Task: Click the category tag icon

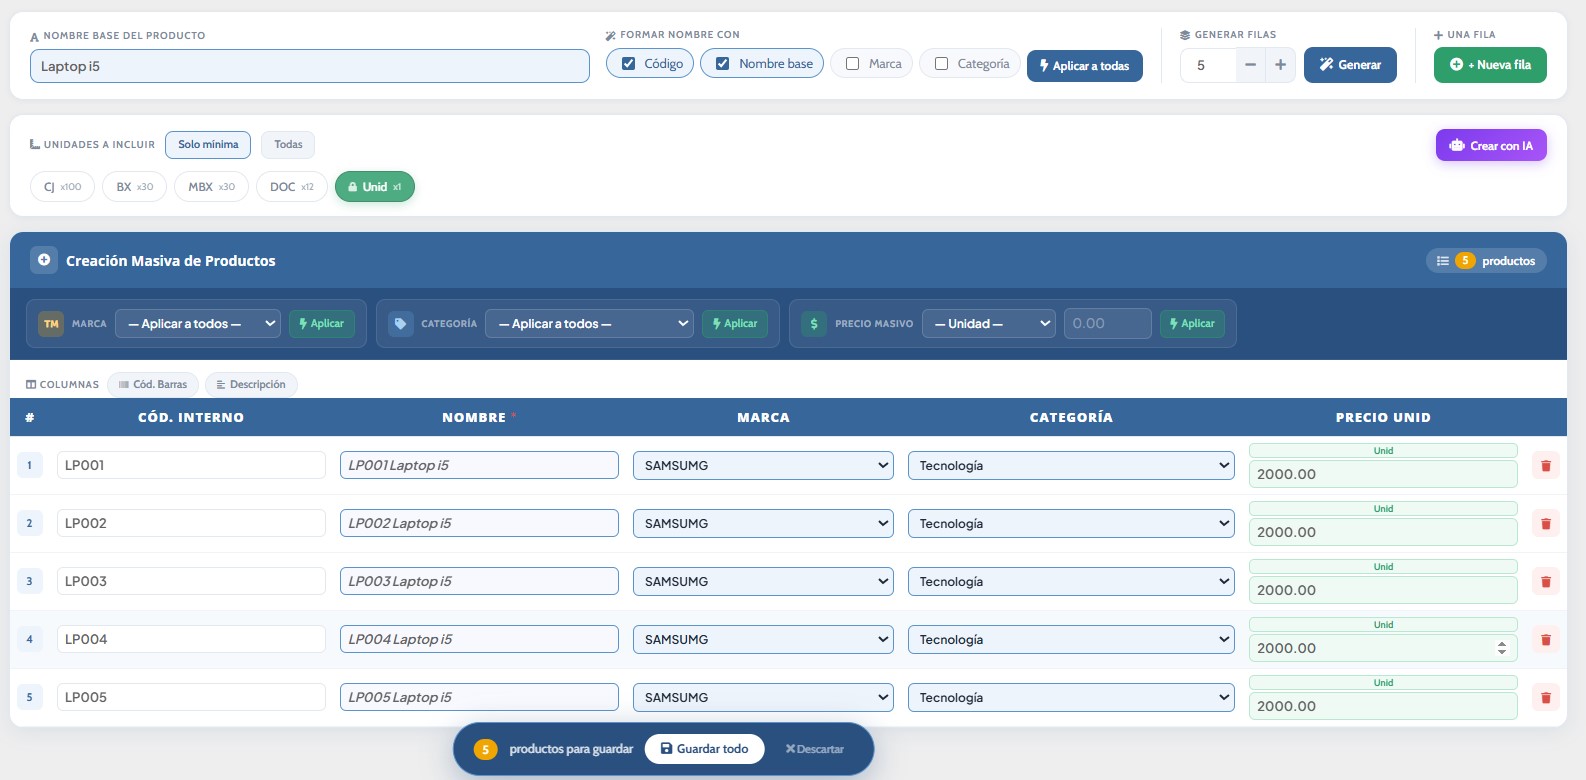Action: [401, 324]
